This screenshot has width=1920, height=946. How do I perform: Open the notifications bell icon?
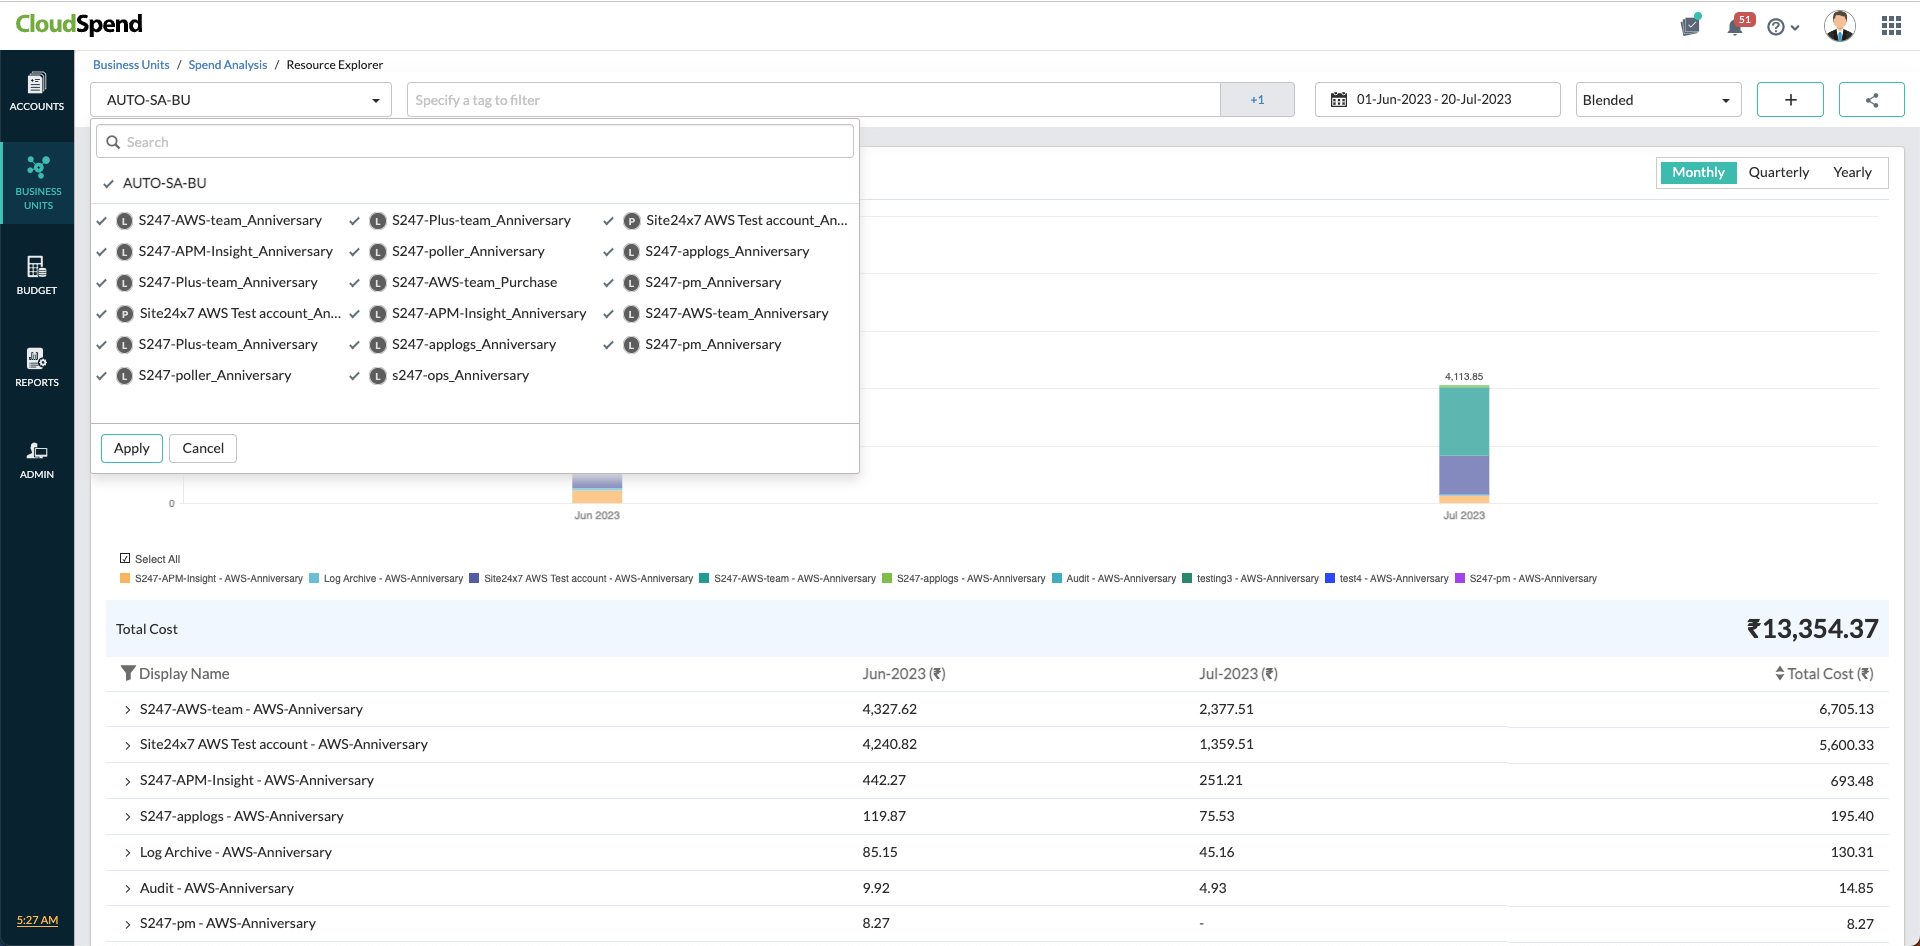pyautogui.click(x=1735, y=27)
